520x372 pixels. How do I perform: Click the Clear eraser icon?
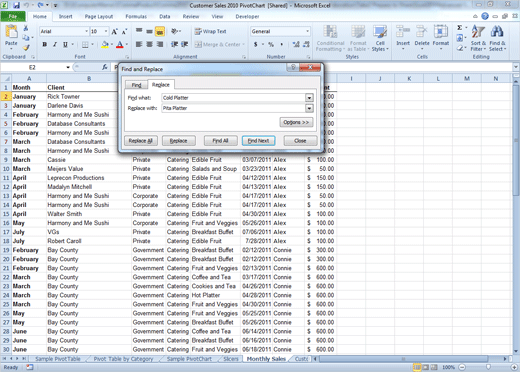pyautogui.click(x=460, y=48)
